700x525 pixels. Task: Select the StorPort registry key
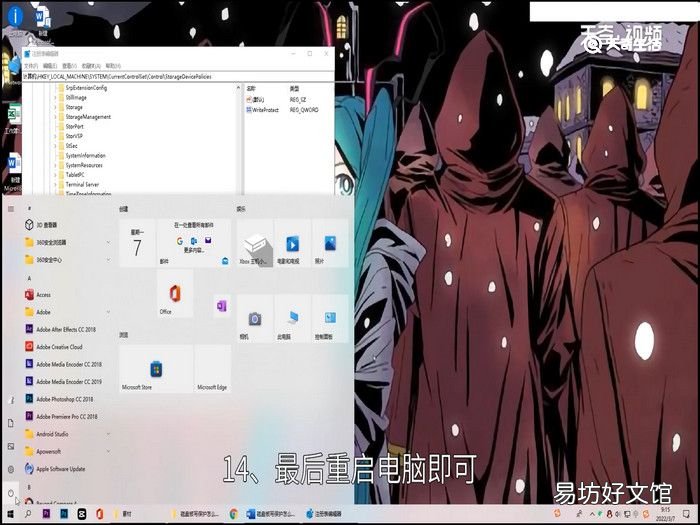pyautogui.click(x=74, y=126)
